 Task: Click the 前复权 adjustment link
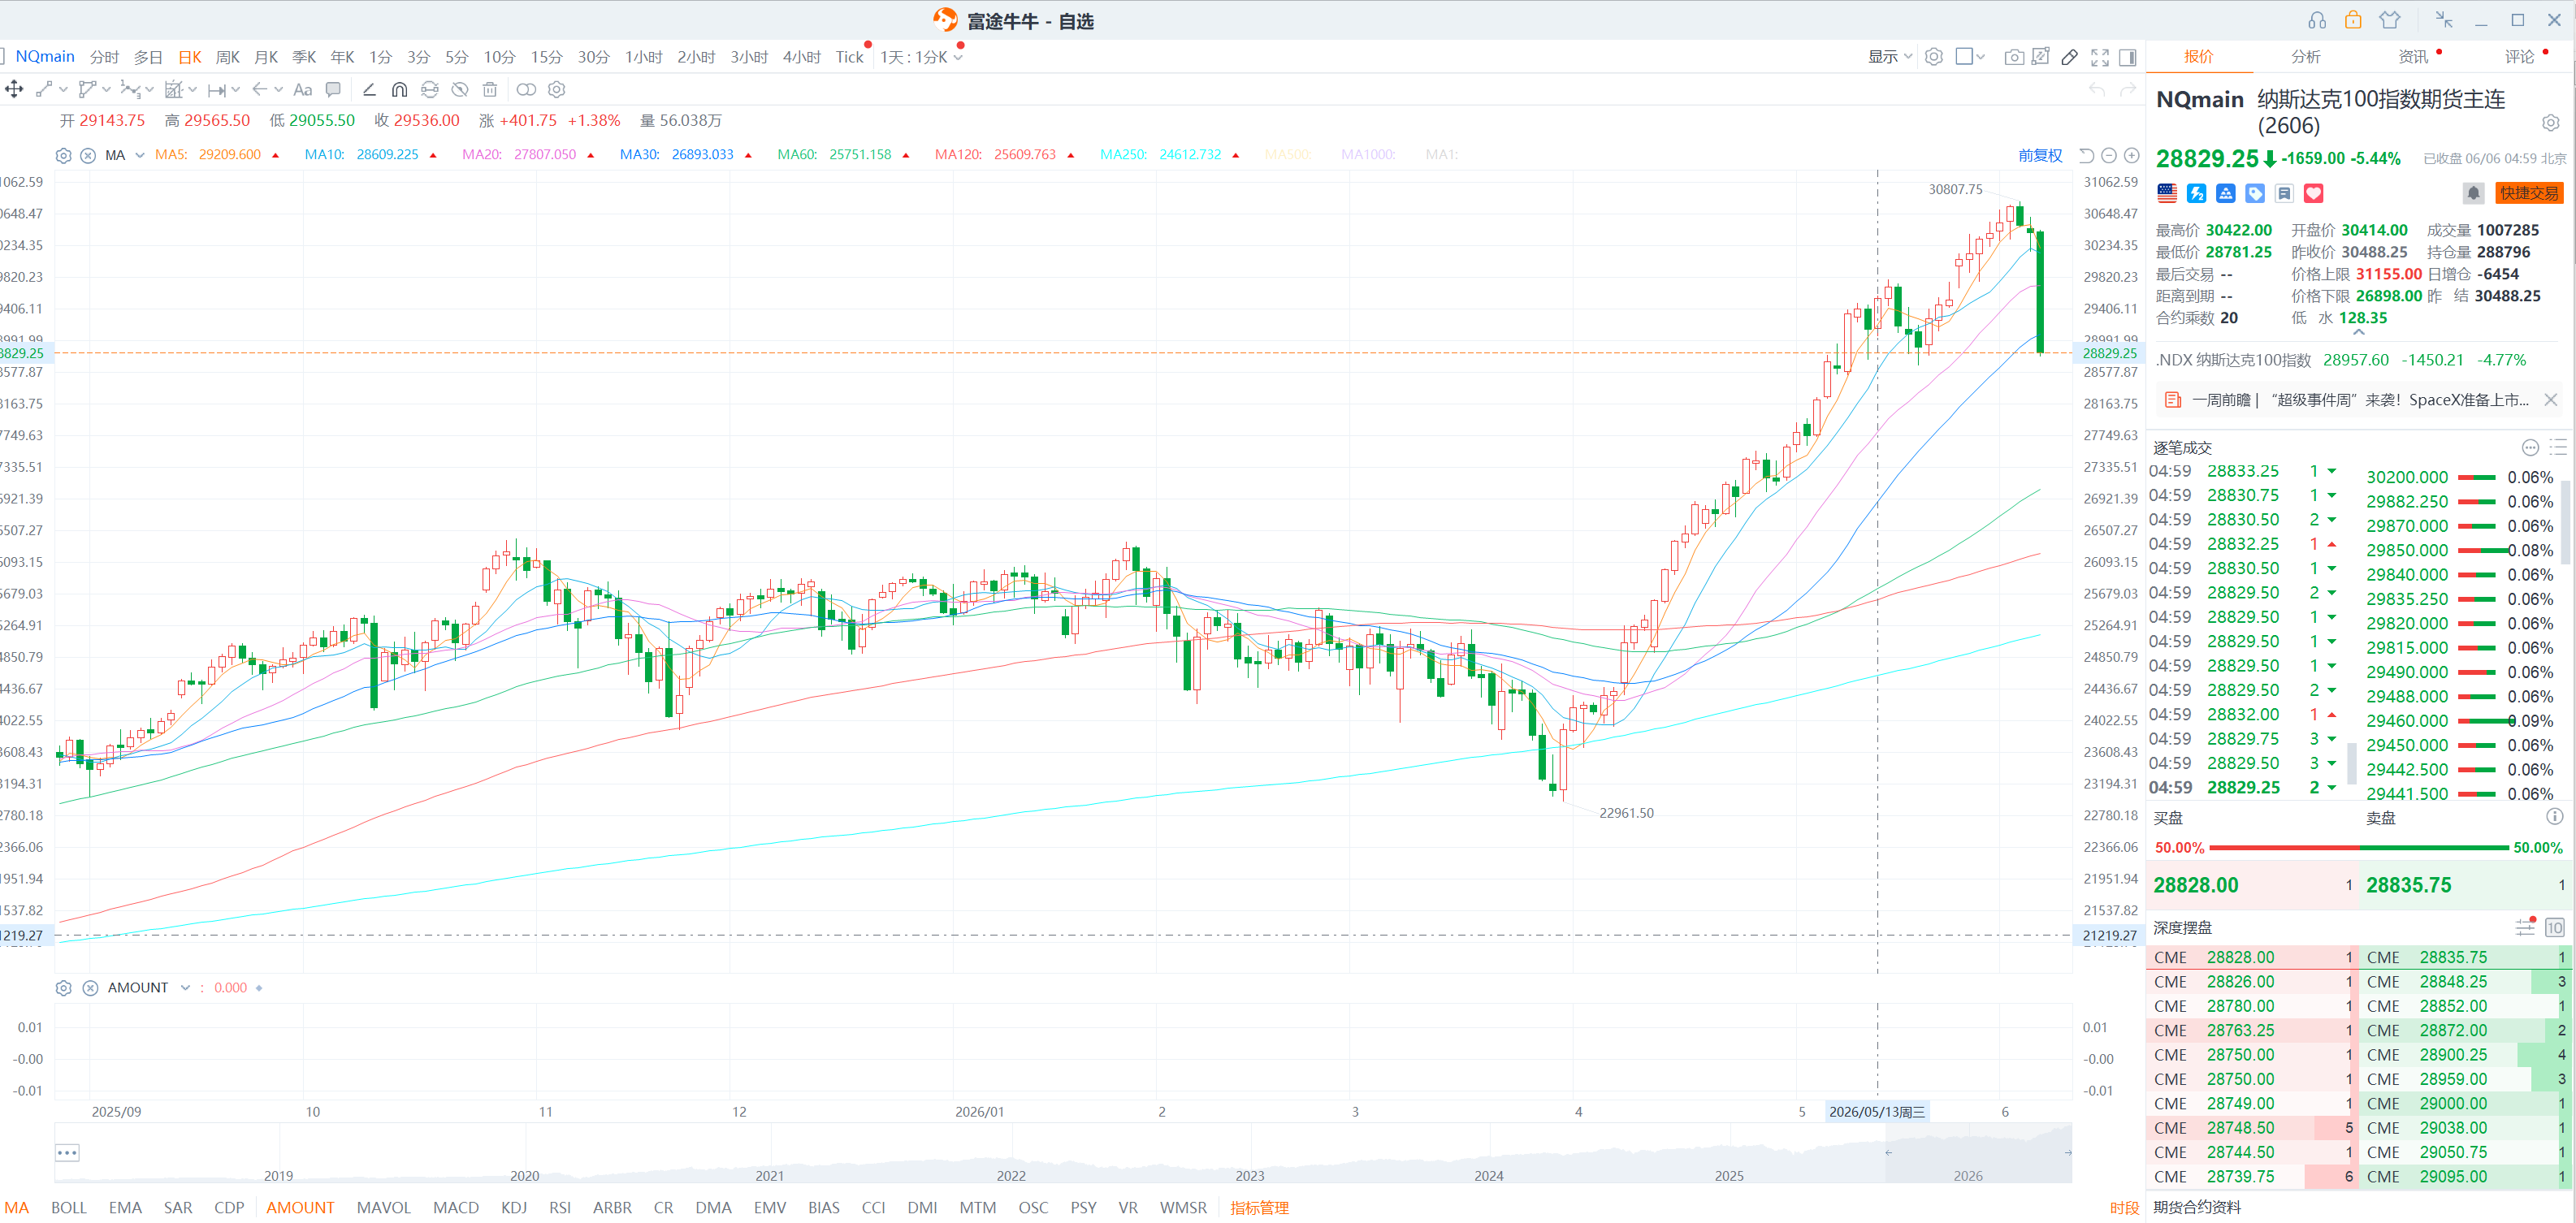[x=2040, y=155]
